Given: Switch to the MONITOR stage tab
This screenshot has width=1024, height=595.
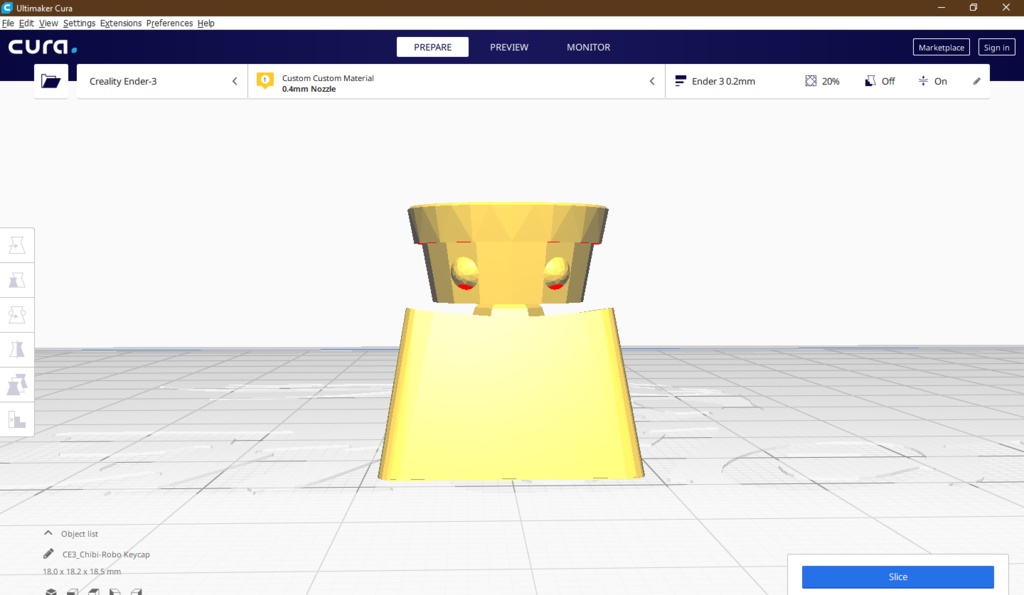Looking at the screenshot, I should click(588, 47).
